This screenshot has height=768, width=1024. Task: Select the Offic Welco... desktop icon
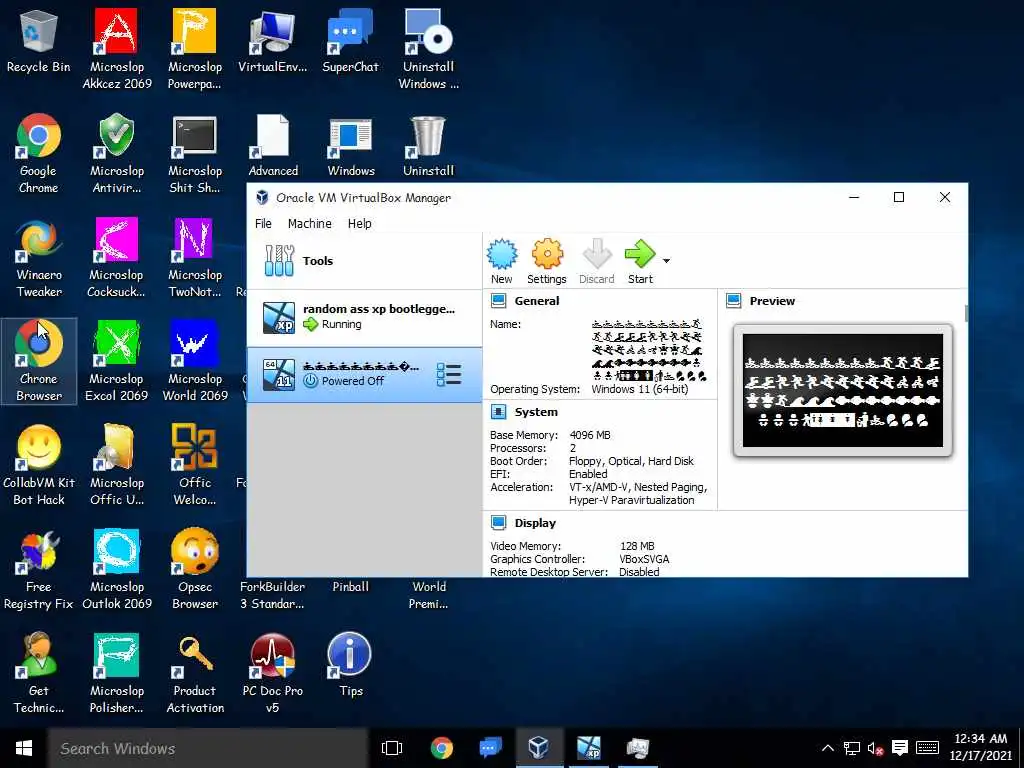(195, 466)
